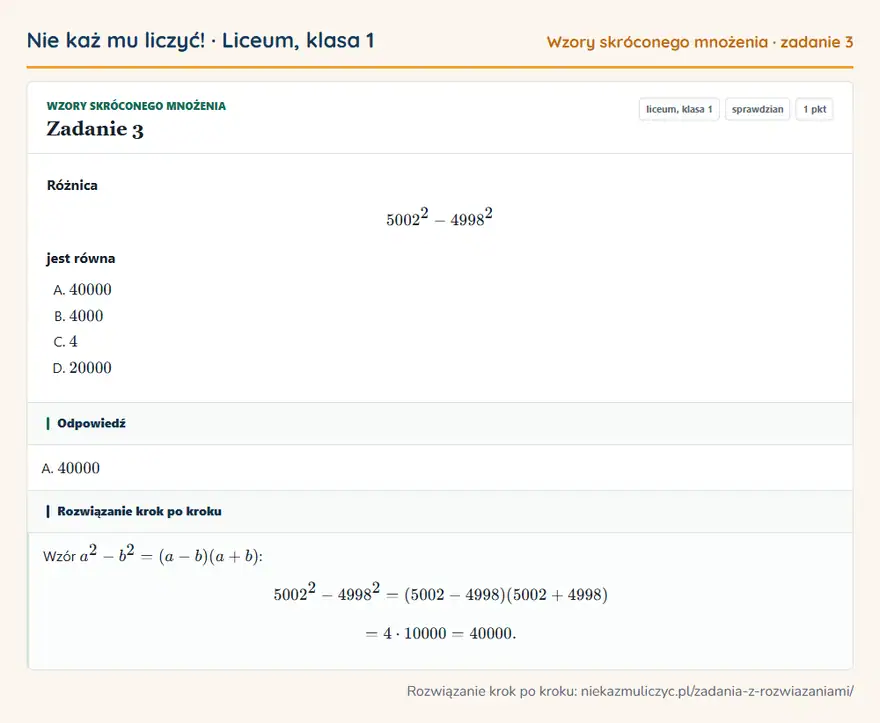This screenshot has height=723, width=880.
Task: Choose answer option C. 4
Action: point(66,342)
